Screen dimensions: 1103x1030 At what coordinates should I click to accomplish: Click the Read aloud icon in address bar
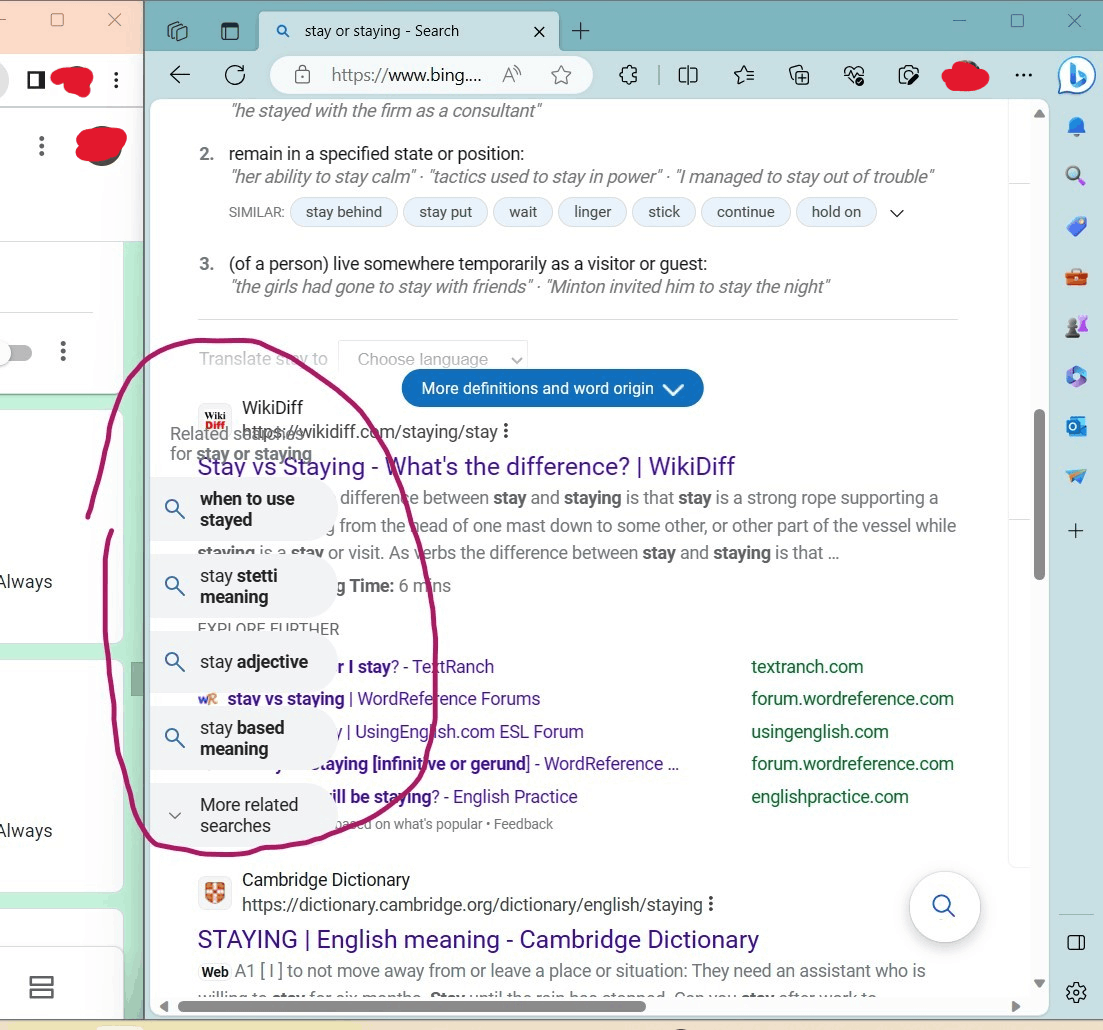coord(511,74)
